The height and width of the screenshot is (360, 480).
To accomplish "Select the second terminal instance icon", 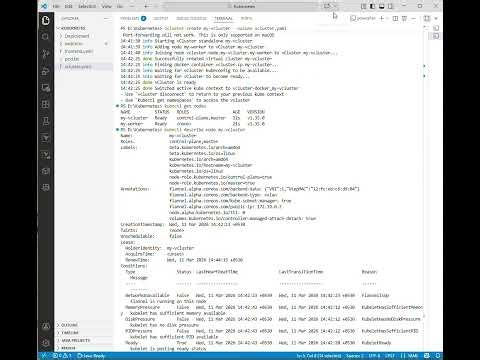I will point(436,36).
